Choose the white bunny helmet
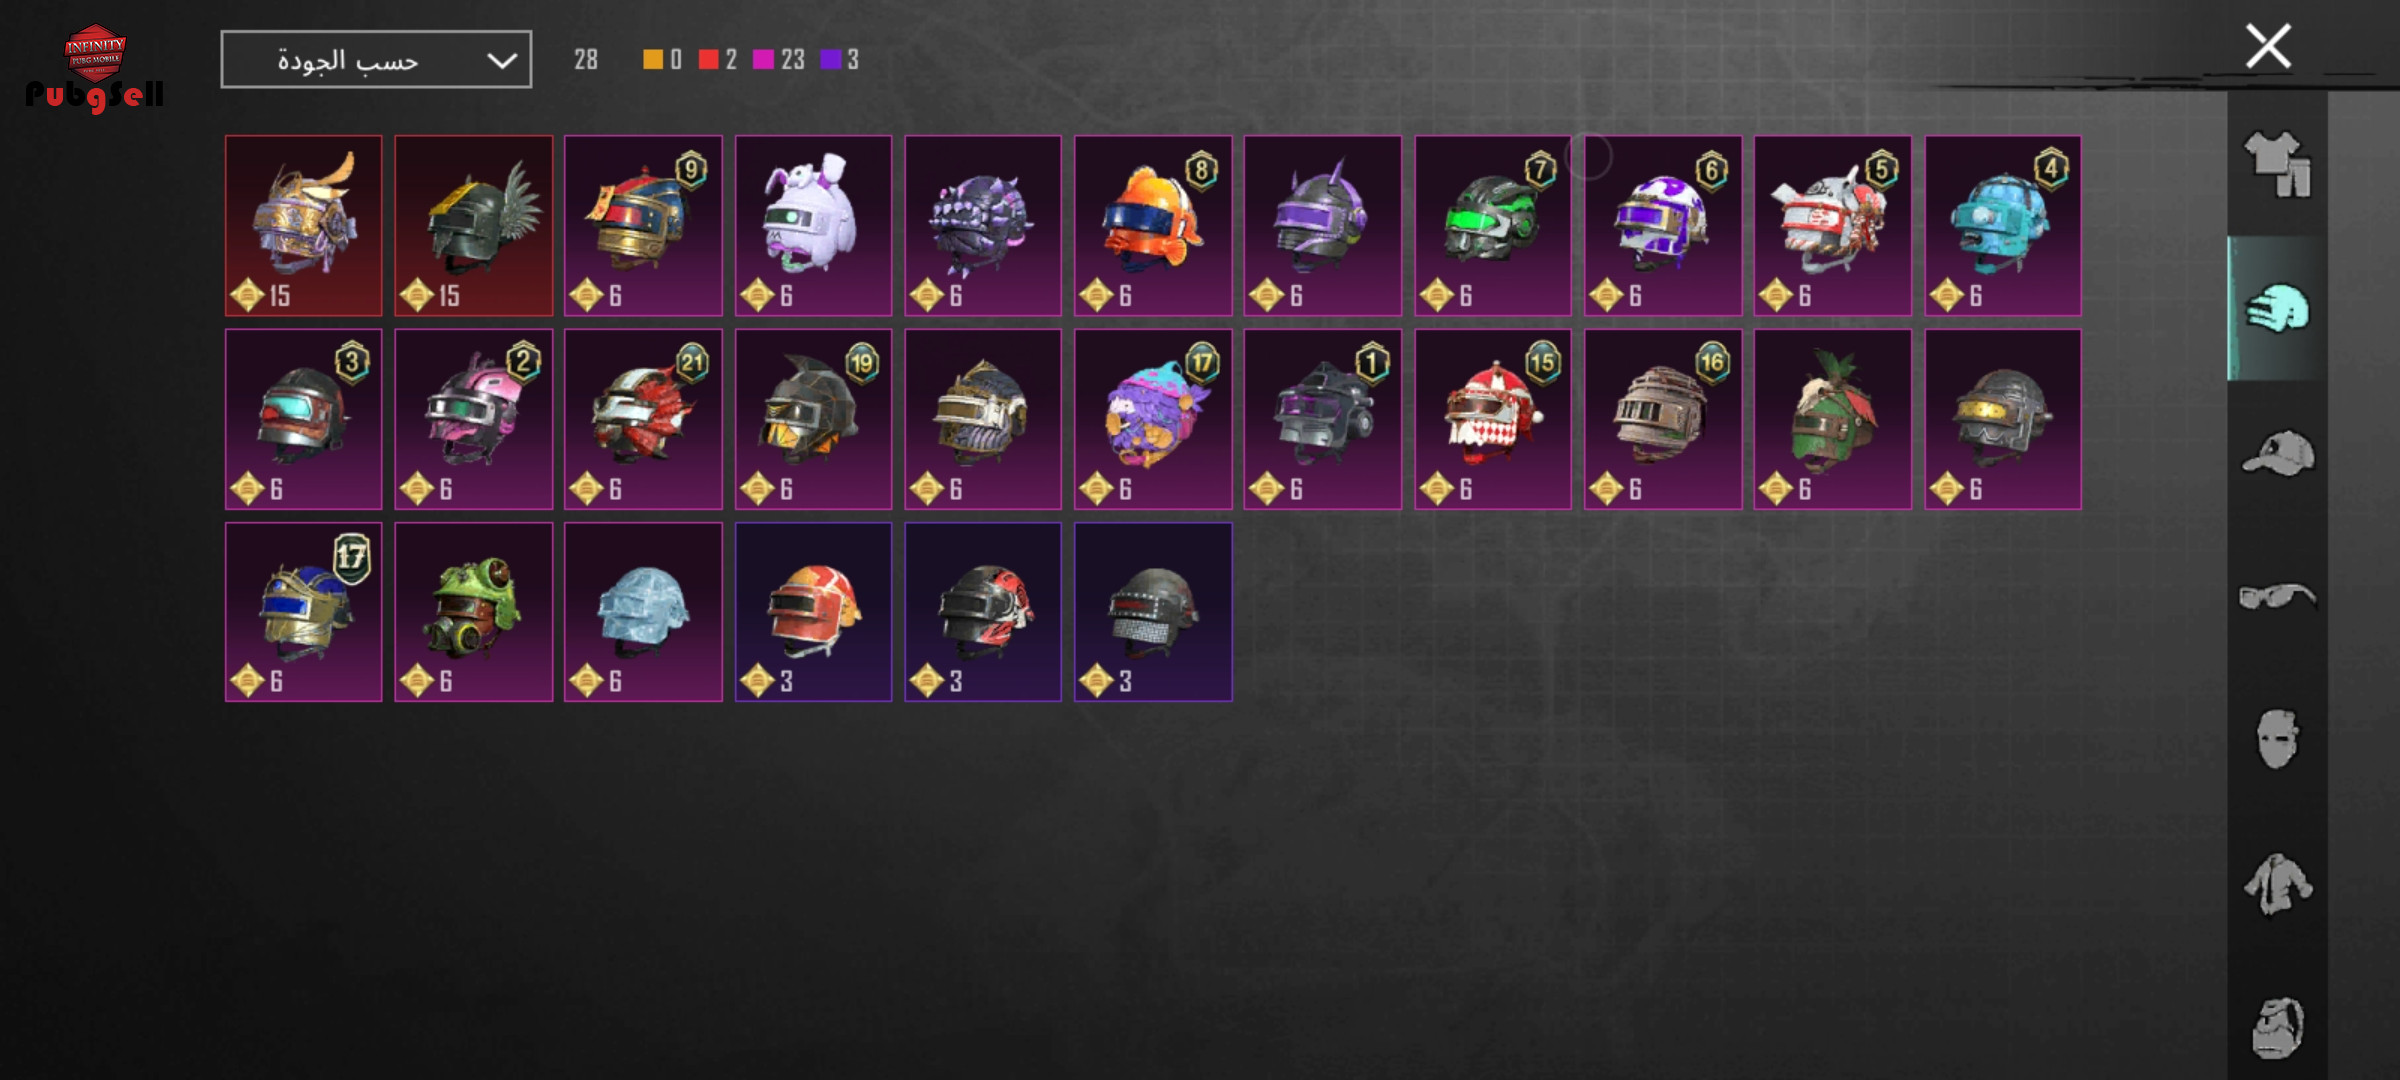 click(x=813, y=226)
